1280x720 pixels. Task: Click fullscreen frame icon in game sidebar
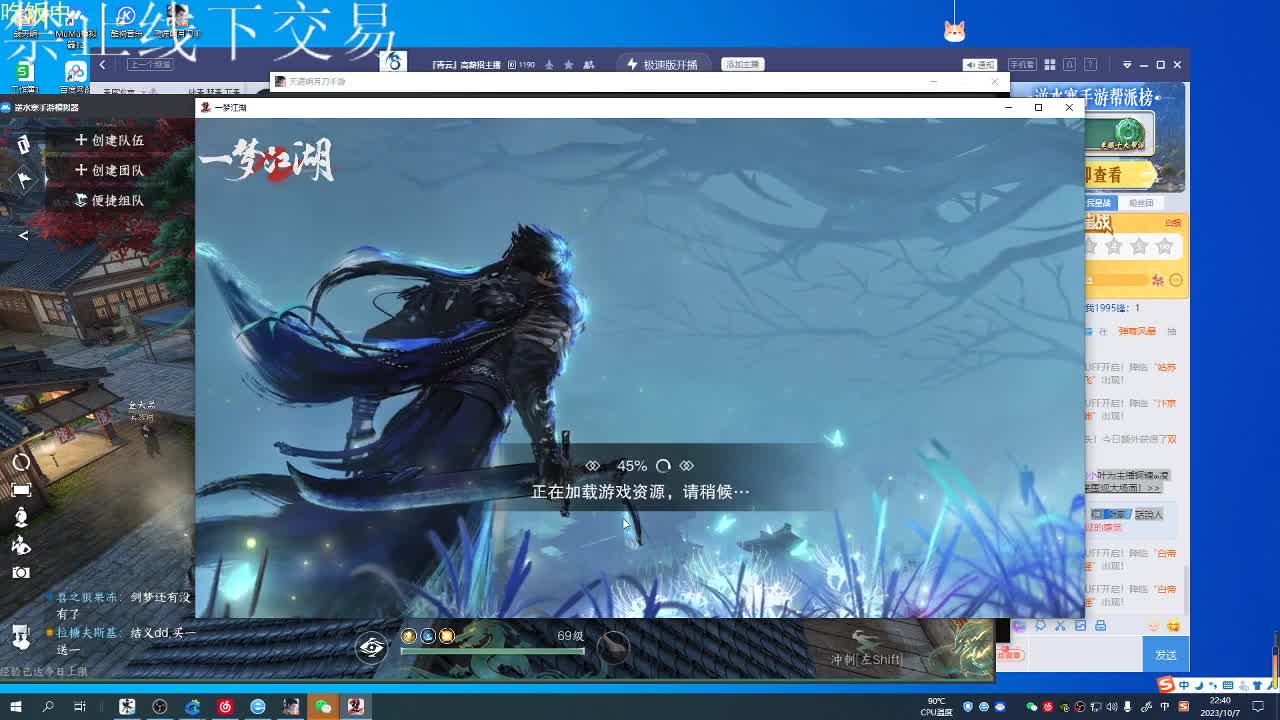pyautogui.click(x=21, y=490)
